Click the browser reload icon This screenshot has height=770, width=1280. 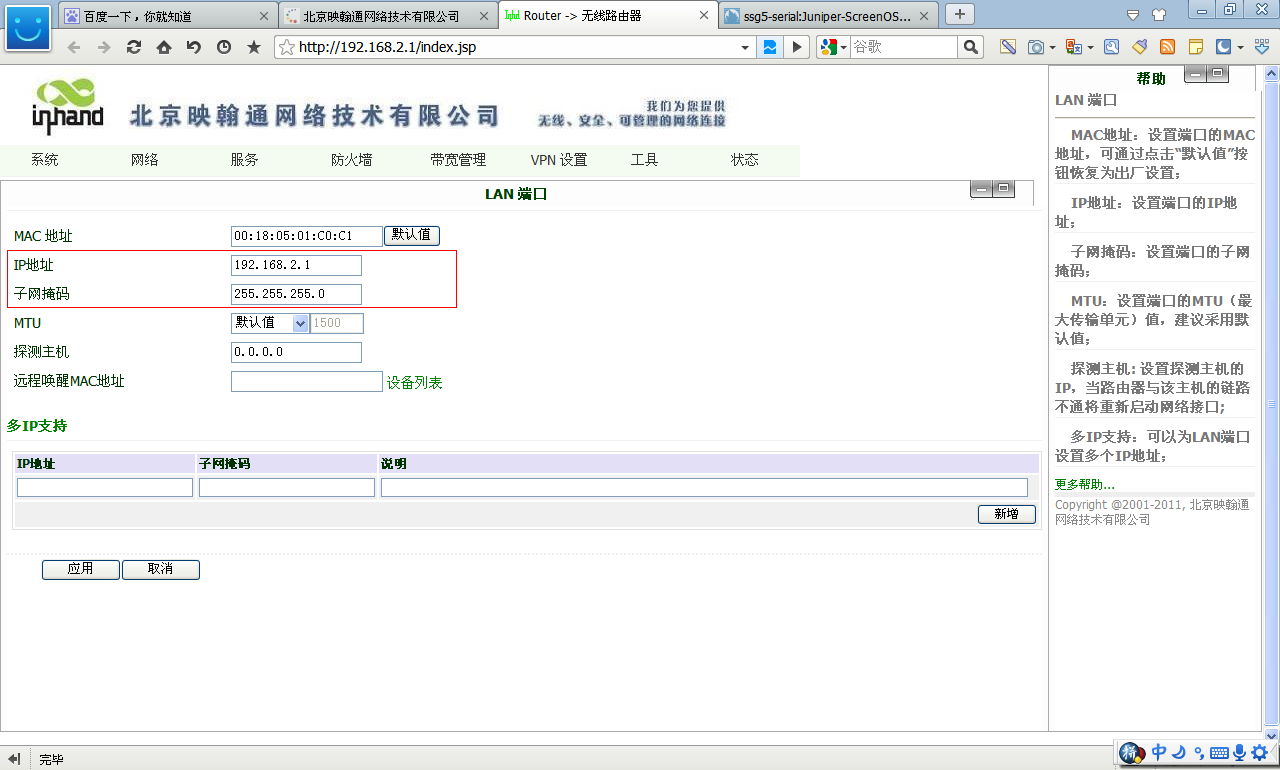point(133,47)
